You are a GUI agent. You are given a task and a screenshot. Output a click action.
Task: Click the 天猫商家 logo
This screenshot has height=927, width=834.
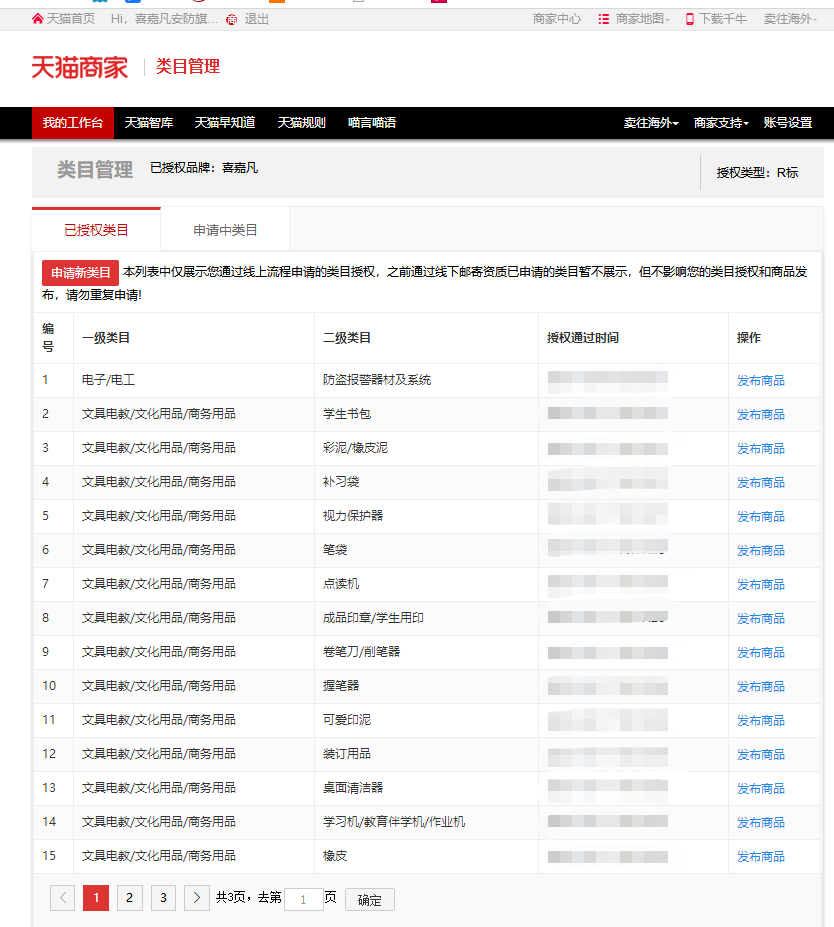(80, 67)
